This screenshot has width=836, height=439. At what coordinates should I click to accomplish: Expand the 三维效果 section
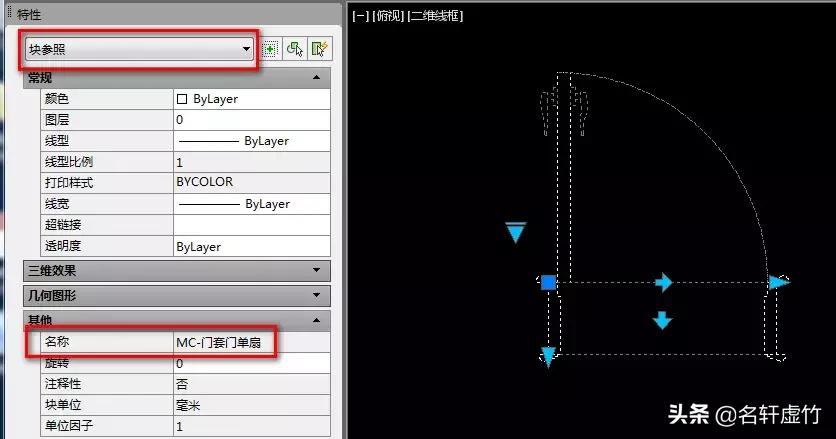click(316, 270)
